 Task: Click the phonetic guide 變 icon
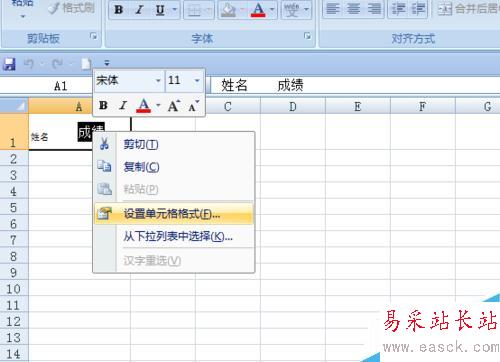[292, 10]
